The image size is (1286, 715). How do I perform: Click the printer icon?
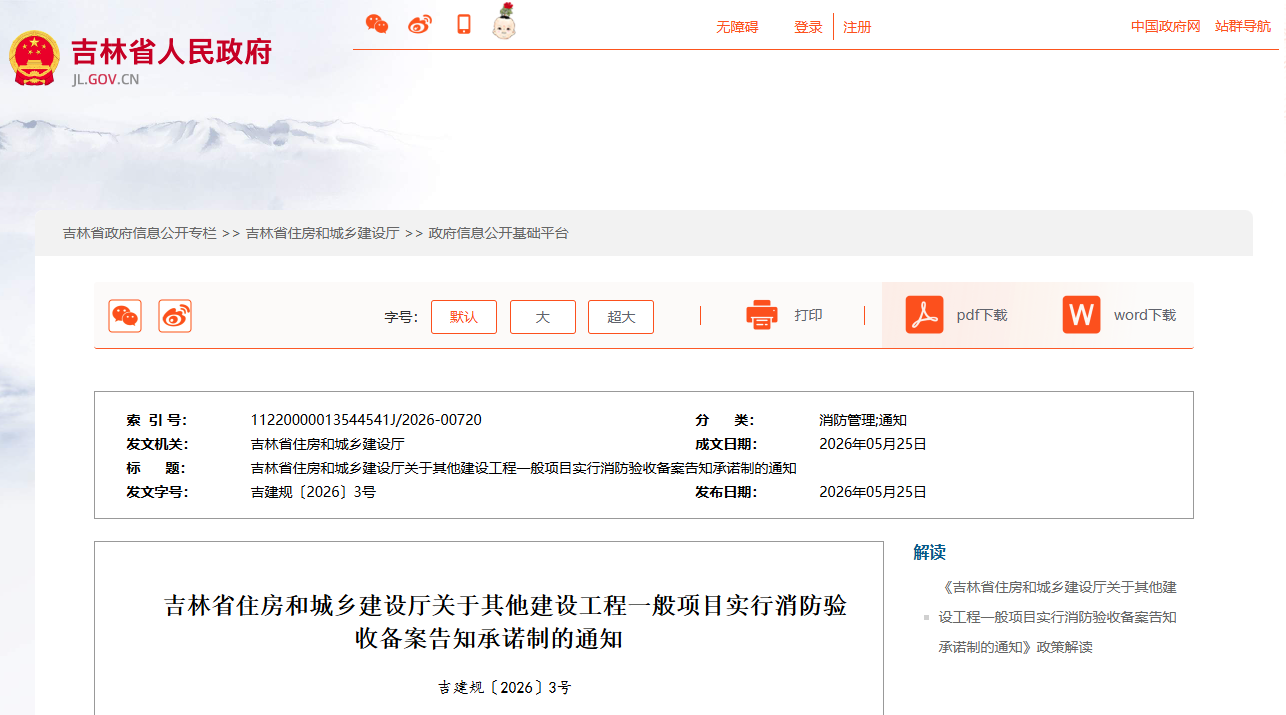pos(762,315)
